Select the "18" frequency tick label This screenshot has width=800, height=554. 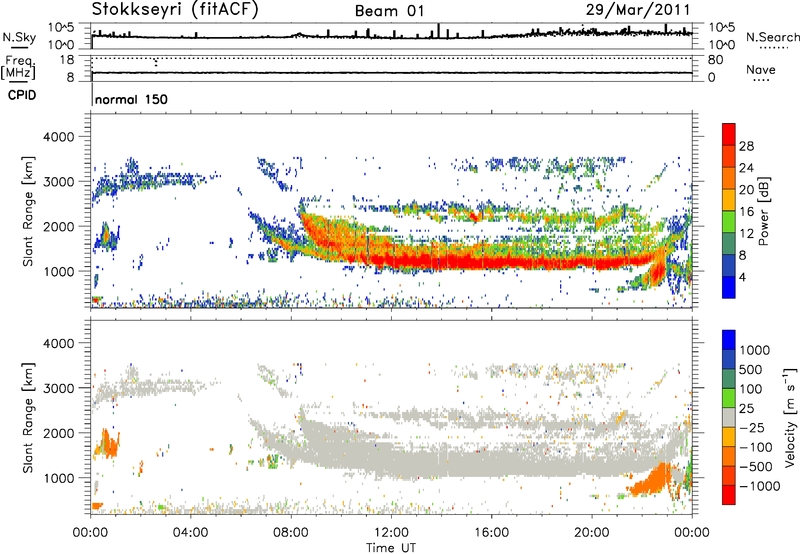[67, 60]
